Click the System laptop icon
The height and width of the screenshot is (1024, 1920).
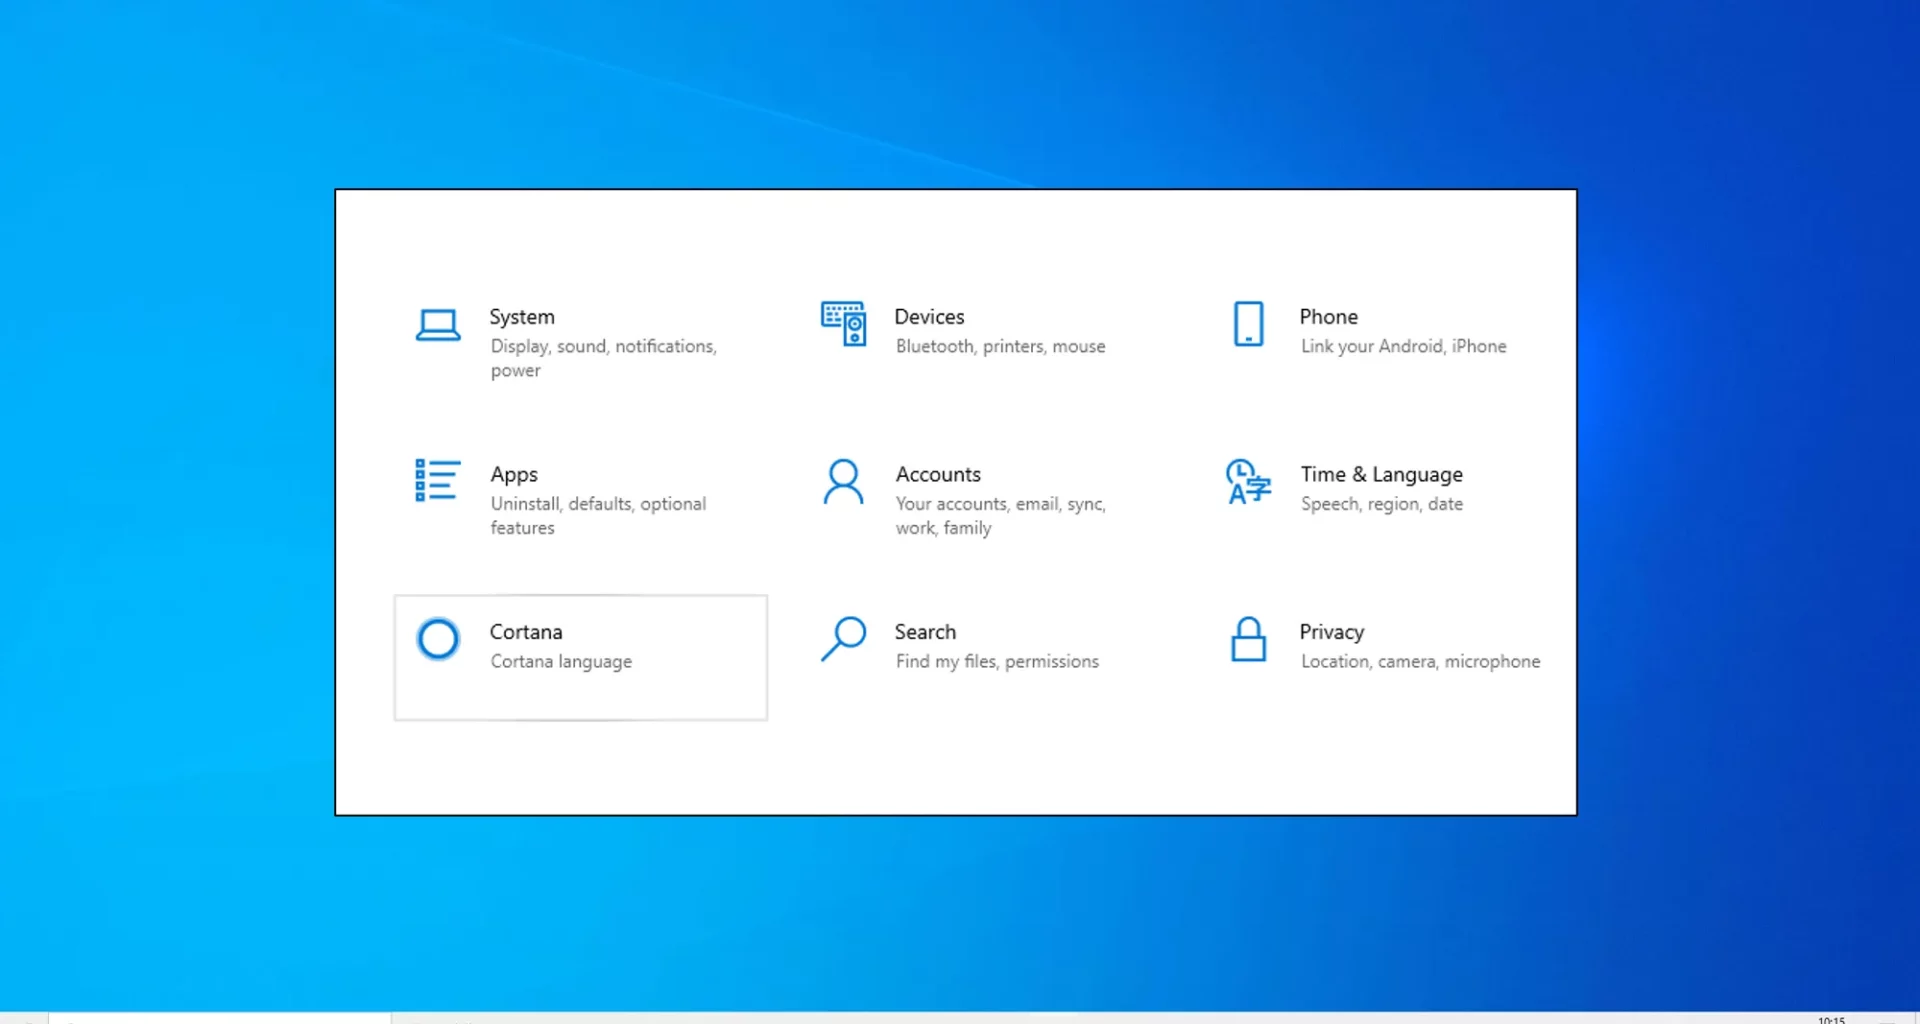pos(438,325)
